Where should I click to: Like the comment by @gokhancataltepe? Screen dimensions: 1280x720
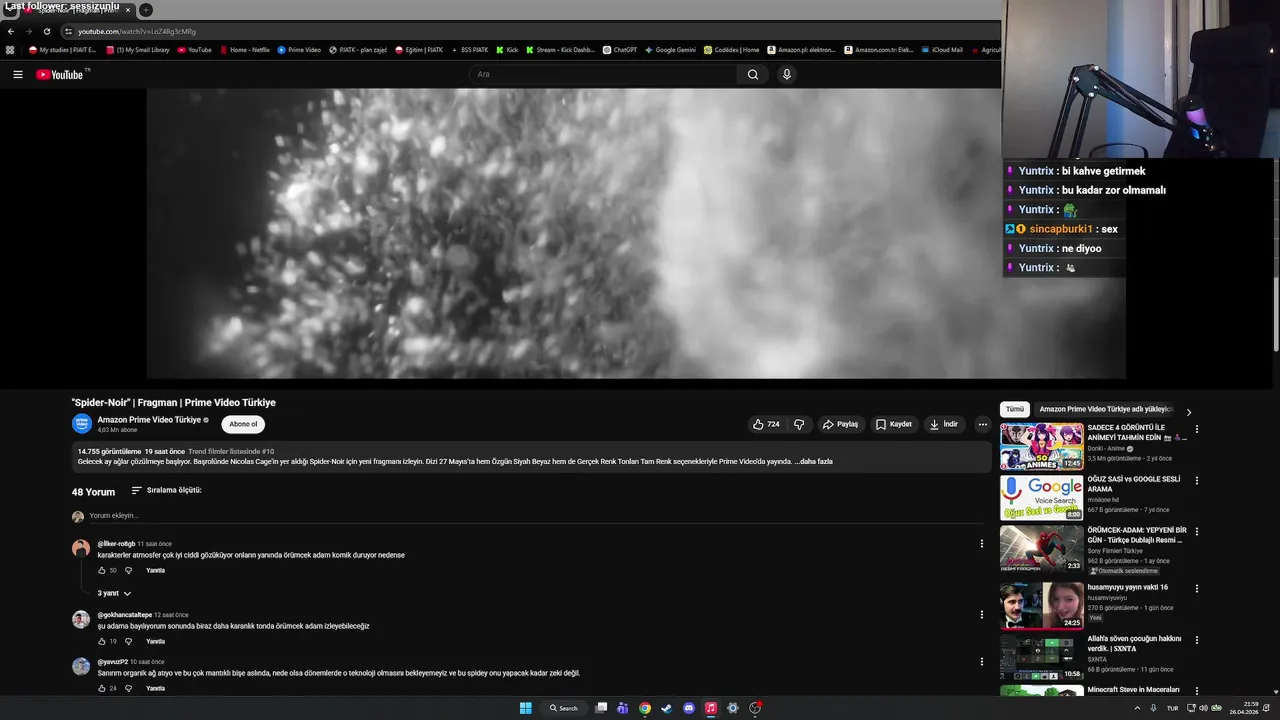click(x=102, y=641)
